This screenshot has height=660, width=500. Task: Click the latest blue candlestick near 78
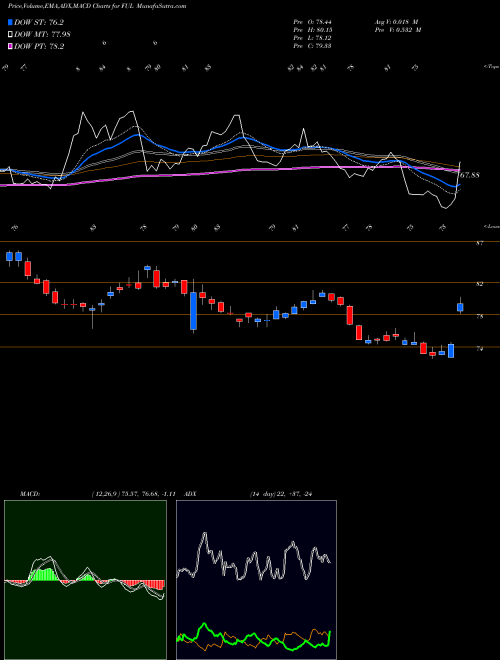(460, 307)
